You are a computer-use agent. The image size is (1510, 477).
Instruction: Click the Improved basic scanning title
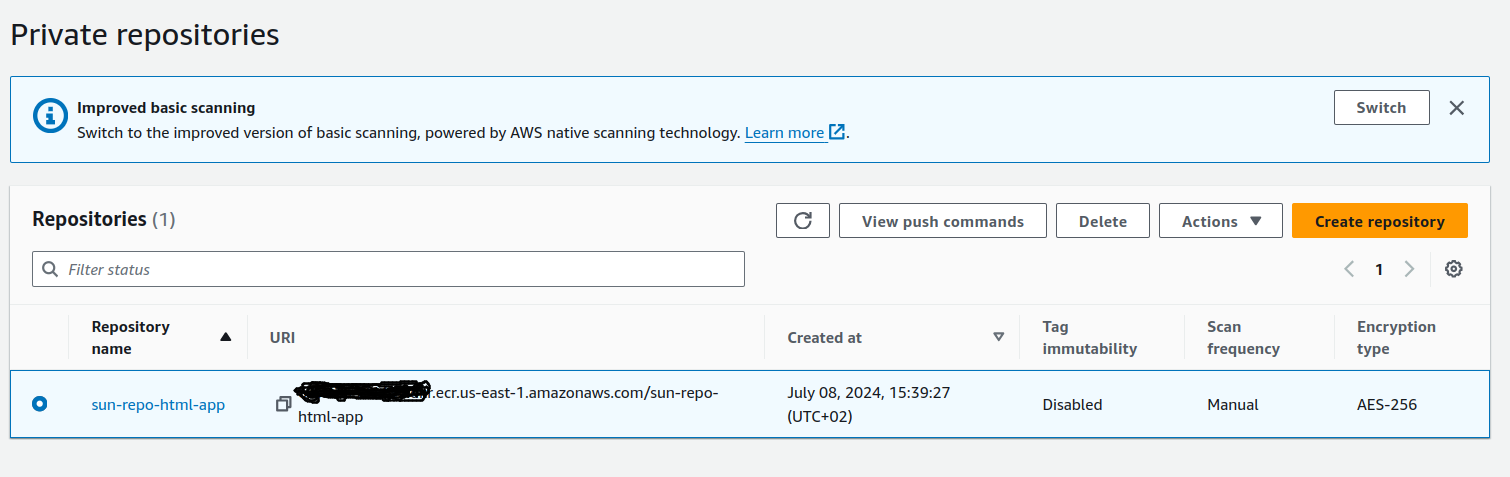[x=166, y=108]
